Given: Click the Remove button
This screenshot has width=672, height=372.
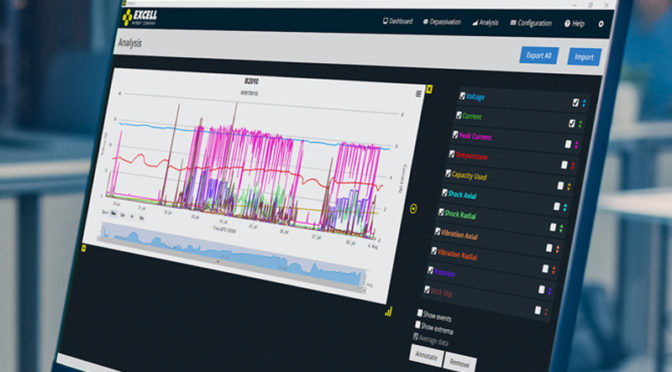Looking at the screenshot, I should 460,363.
